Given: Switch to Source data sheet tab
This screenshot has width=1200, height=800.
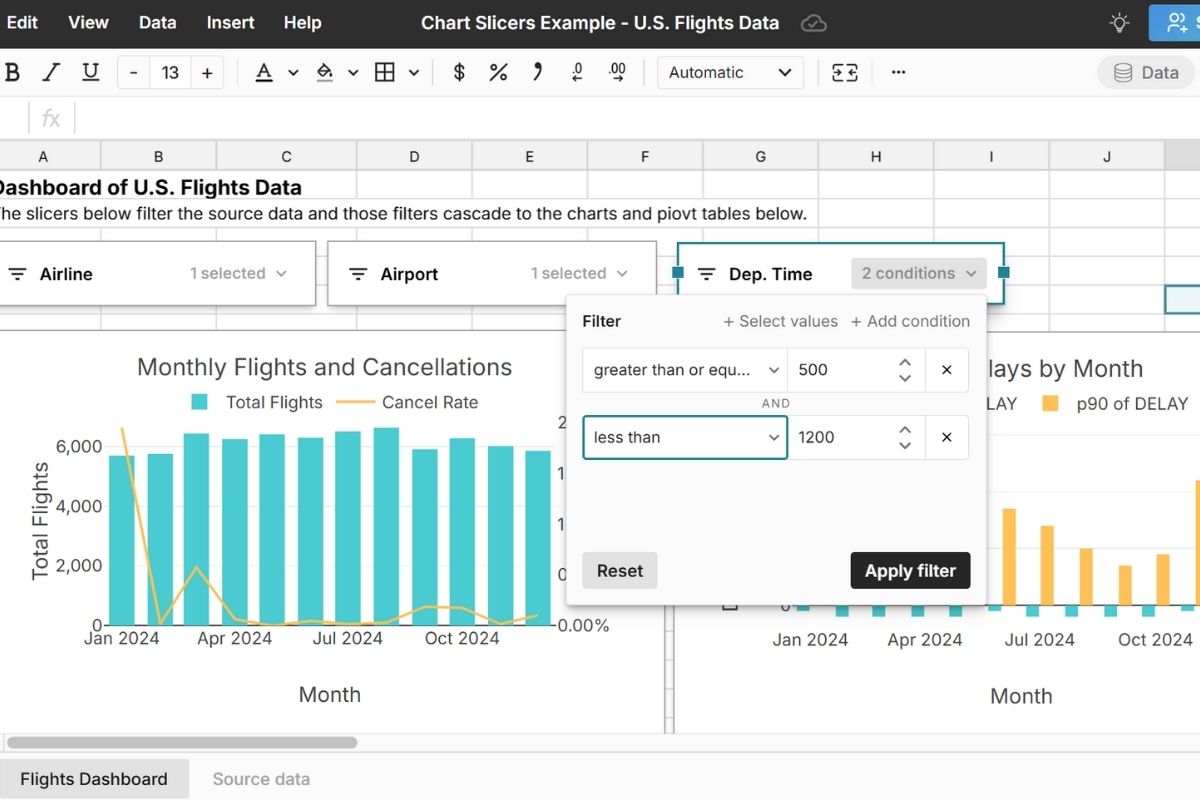Looking at the screenshot, I should (x=261, y=779).
